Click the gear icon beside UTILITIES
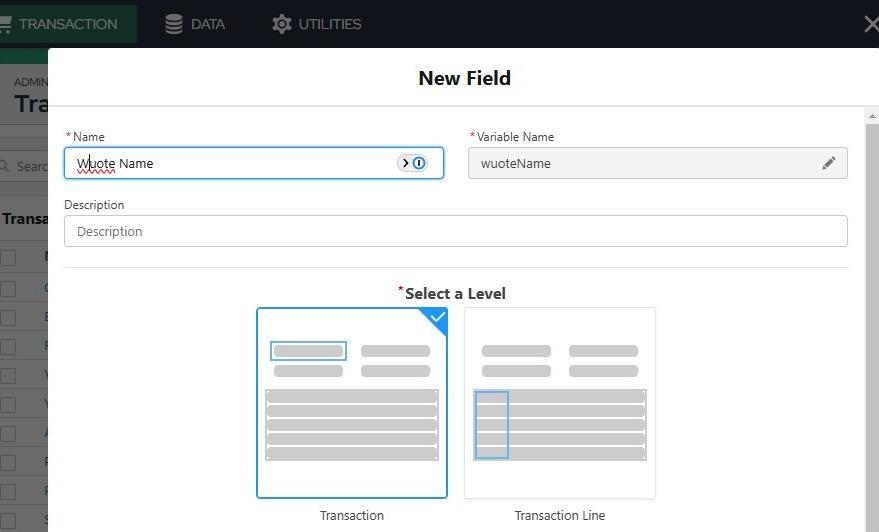879x532 pixels. (281, 24)
